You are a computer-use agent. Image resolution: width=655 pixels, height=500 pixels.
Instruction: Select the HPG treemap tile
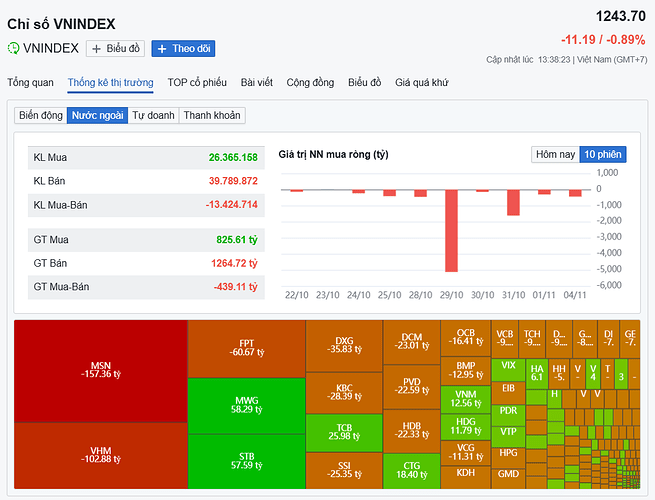(508, 457)
